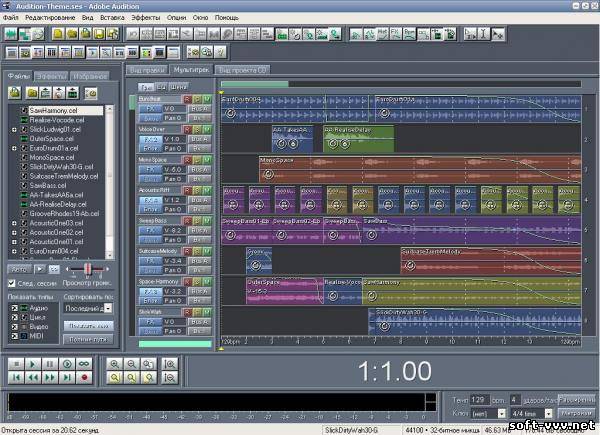Click the yellow new-session icon in toolbar

coord(58,34)
